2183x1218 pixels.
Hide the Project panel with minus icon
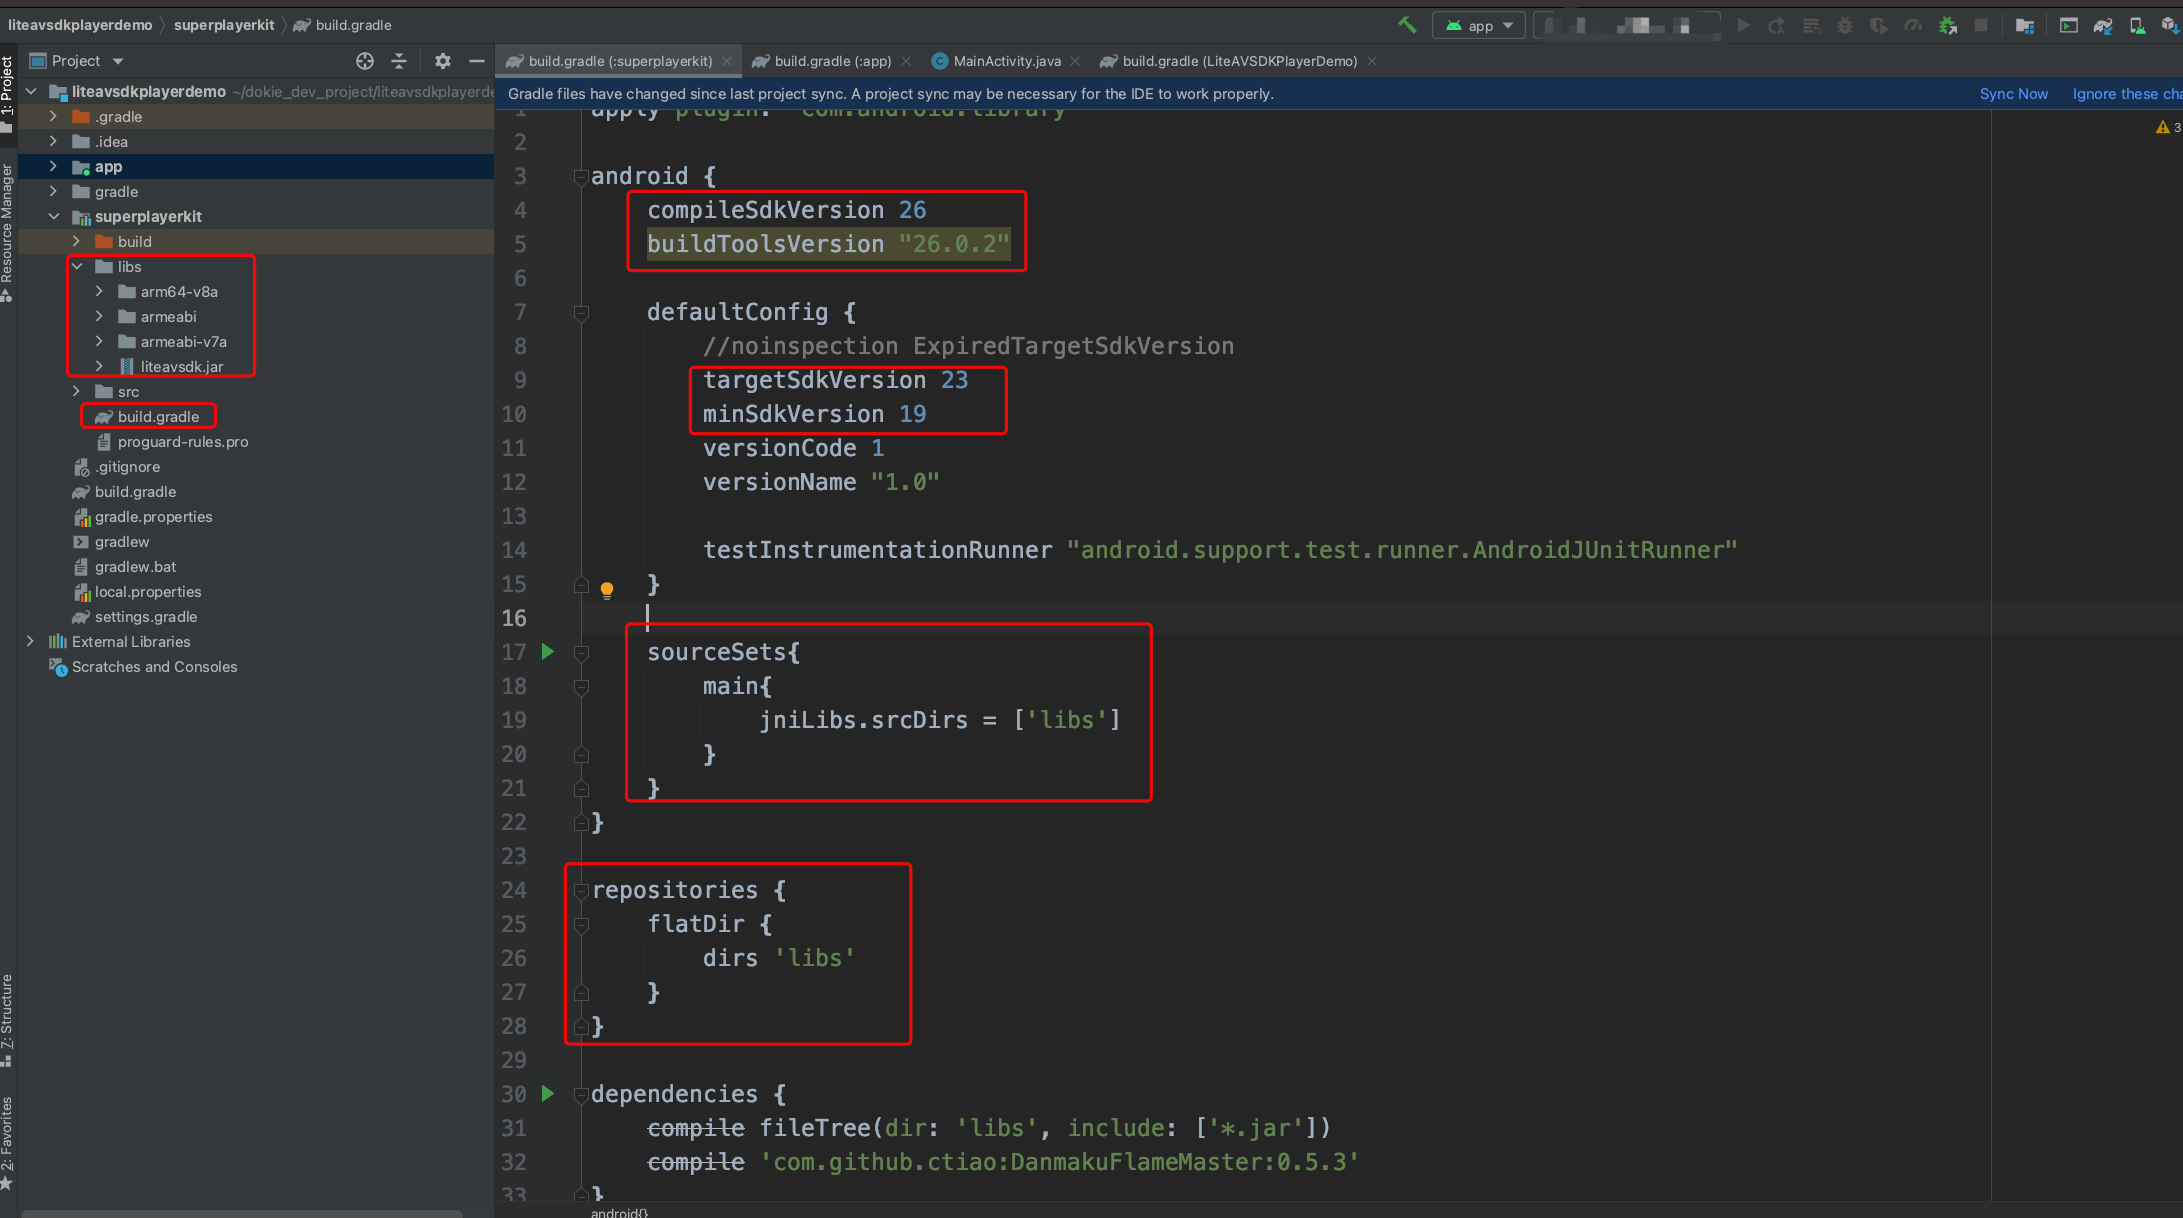point(477,61)
